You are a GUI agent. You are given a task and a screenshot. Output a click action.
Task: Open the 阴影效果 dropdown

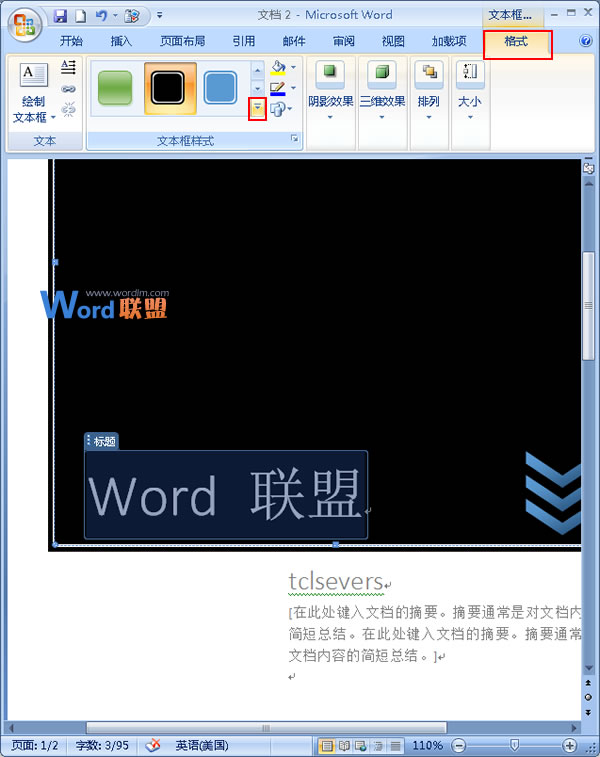click(x=331, y=89)
